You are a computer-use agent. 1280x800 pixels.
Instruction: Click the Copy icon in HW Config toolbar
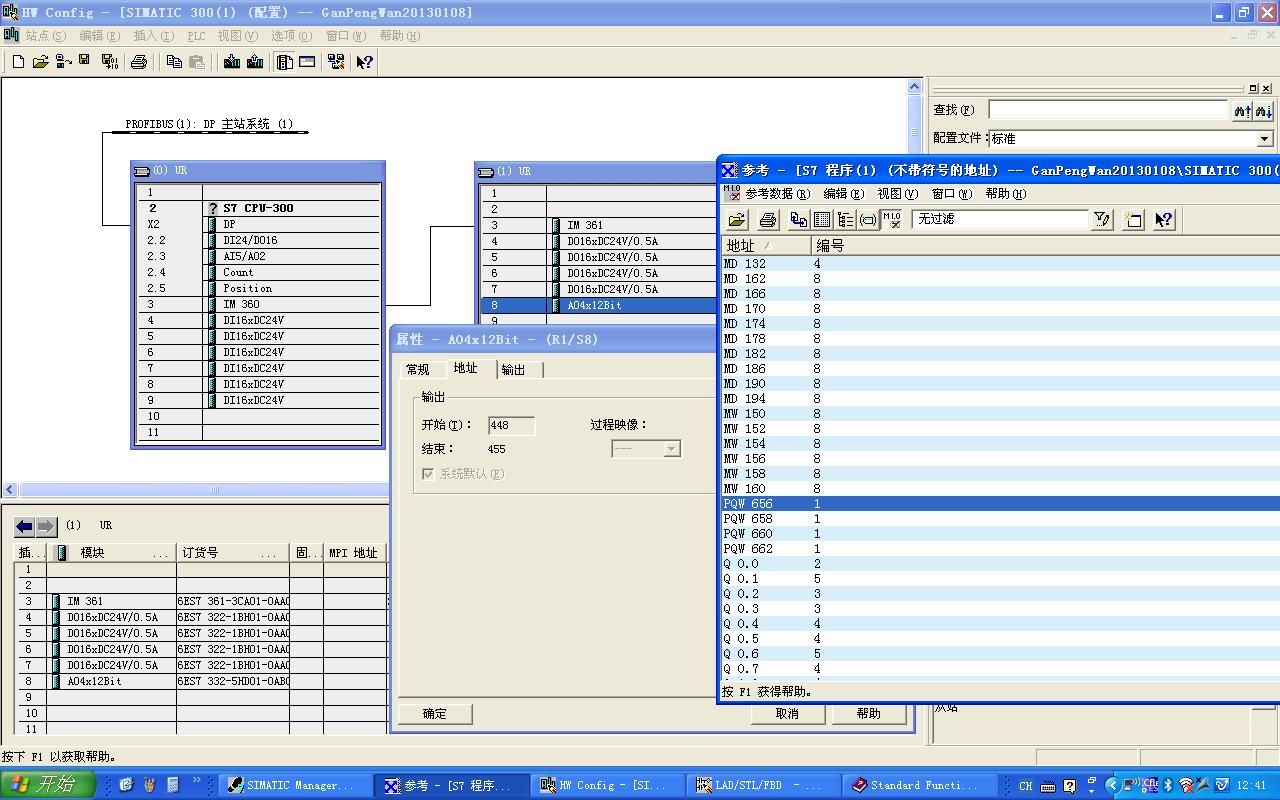[174, 62]
